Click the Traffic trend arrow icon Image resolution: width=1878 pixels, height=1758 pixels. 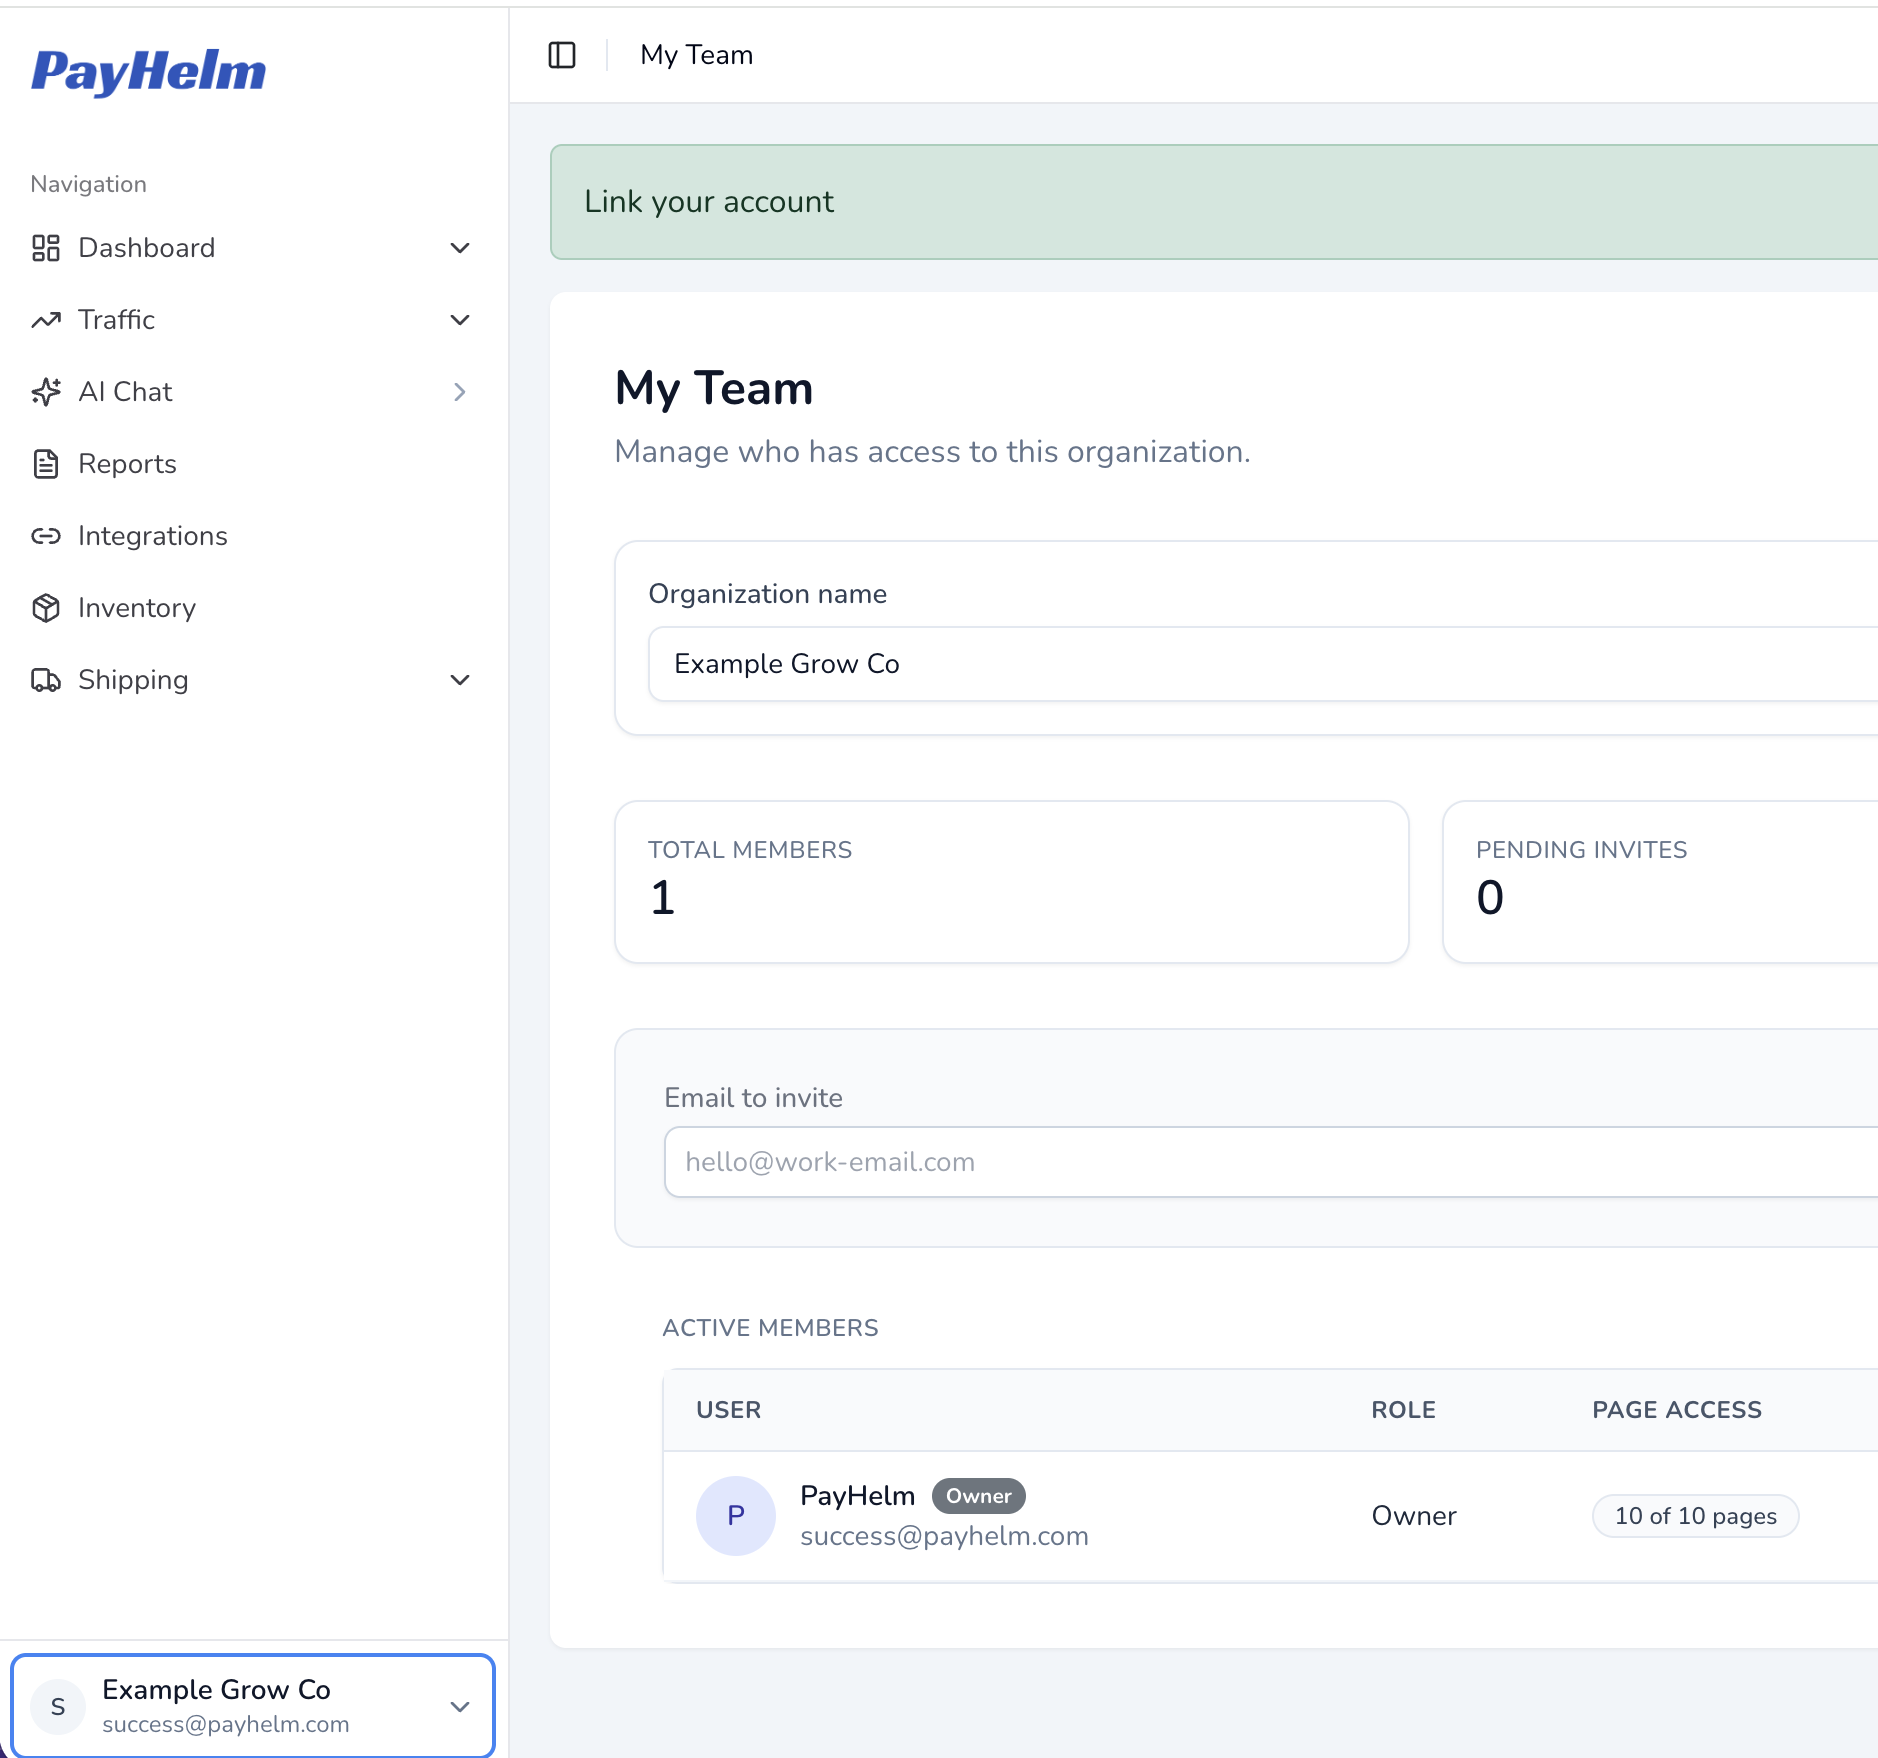[46, 320]
